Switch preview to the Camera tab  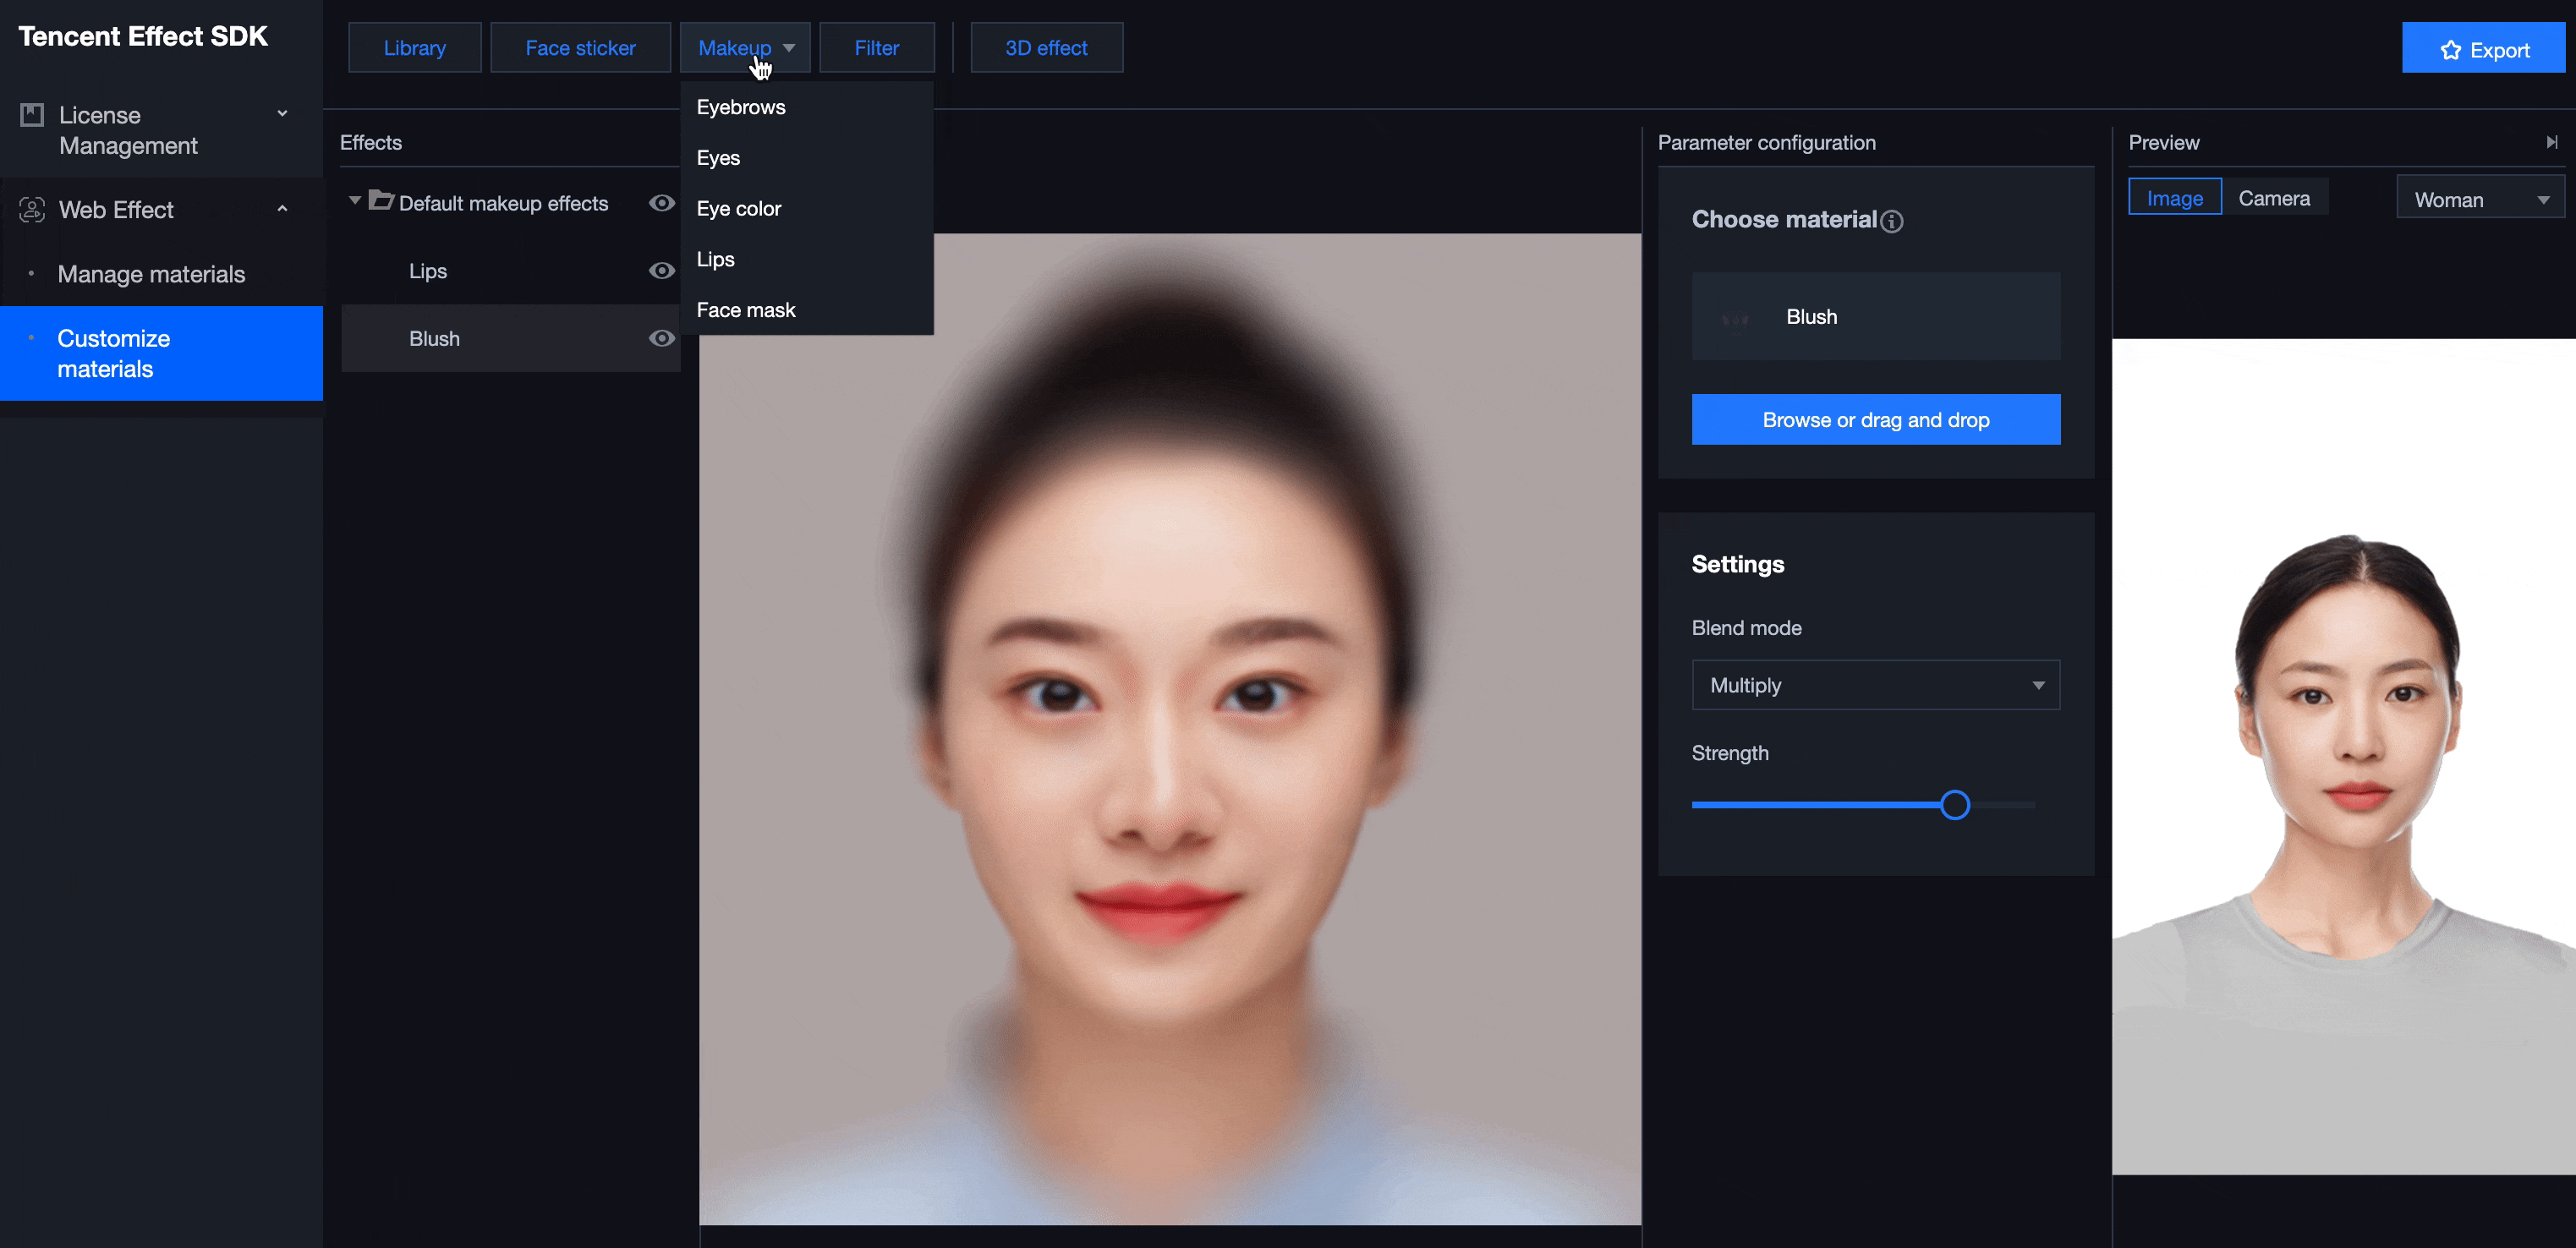(2274, 198)
